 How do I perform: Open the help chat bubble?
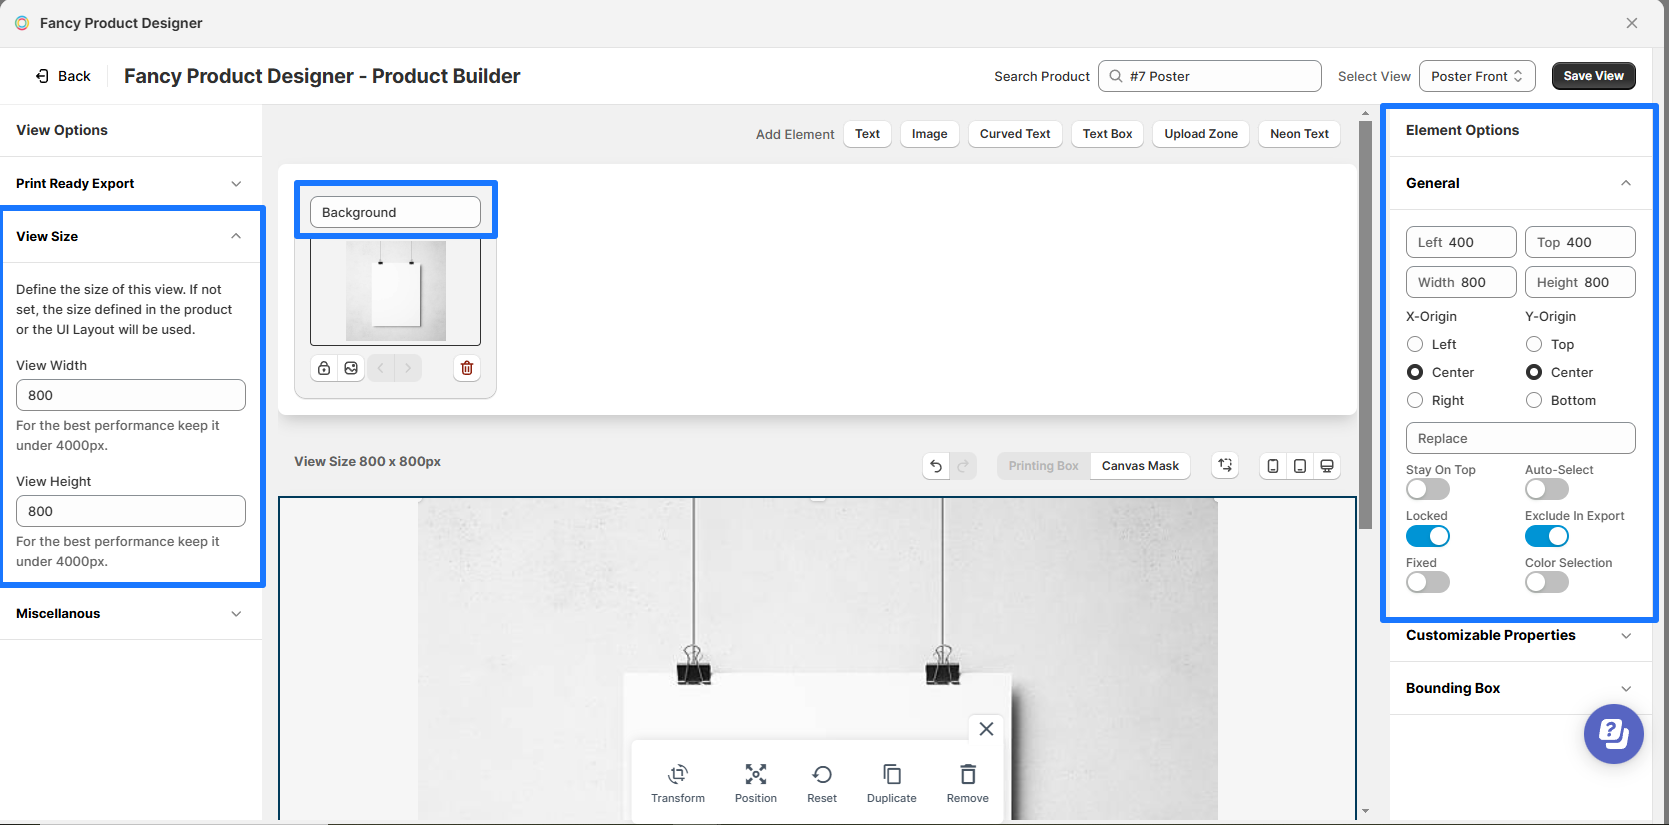(x=1614, y=734)
